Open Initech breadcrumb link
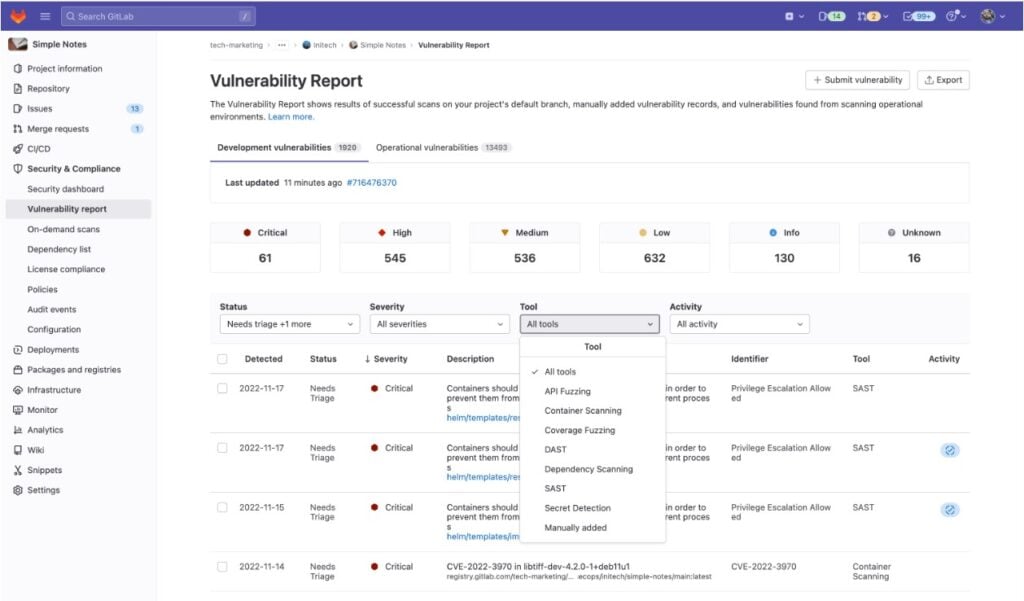Image resolution: width=1024 pixels, height=601 pixels. pos(319,45)
